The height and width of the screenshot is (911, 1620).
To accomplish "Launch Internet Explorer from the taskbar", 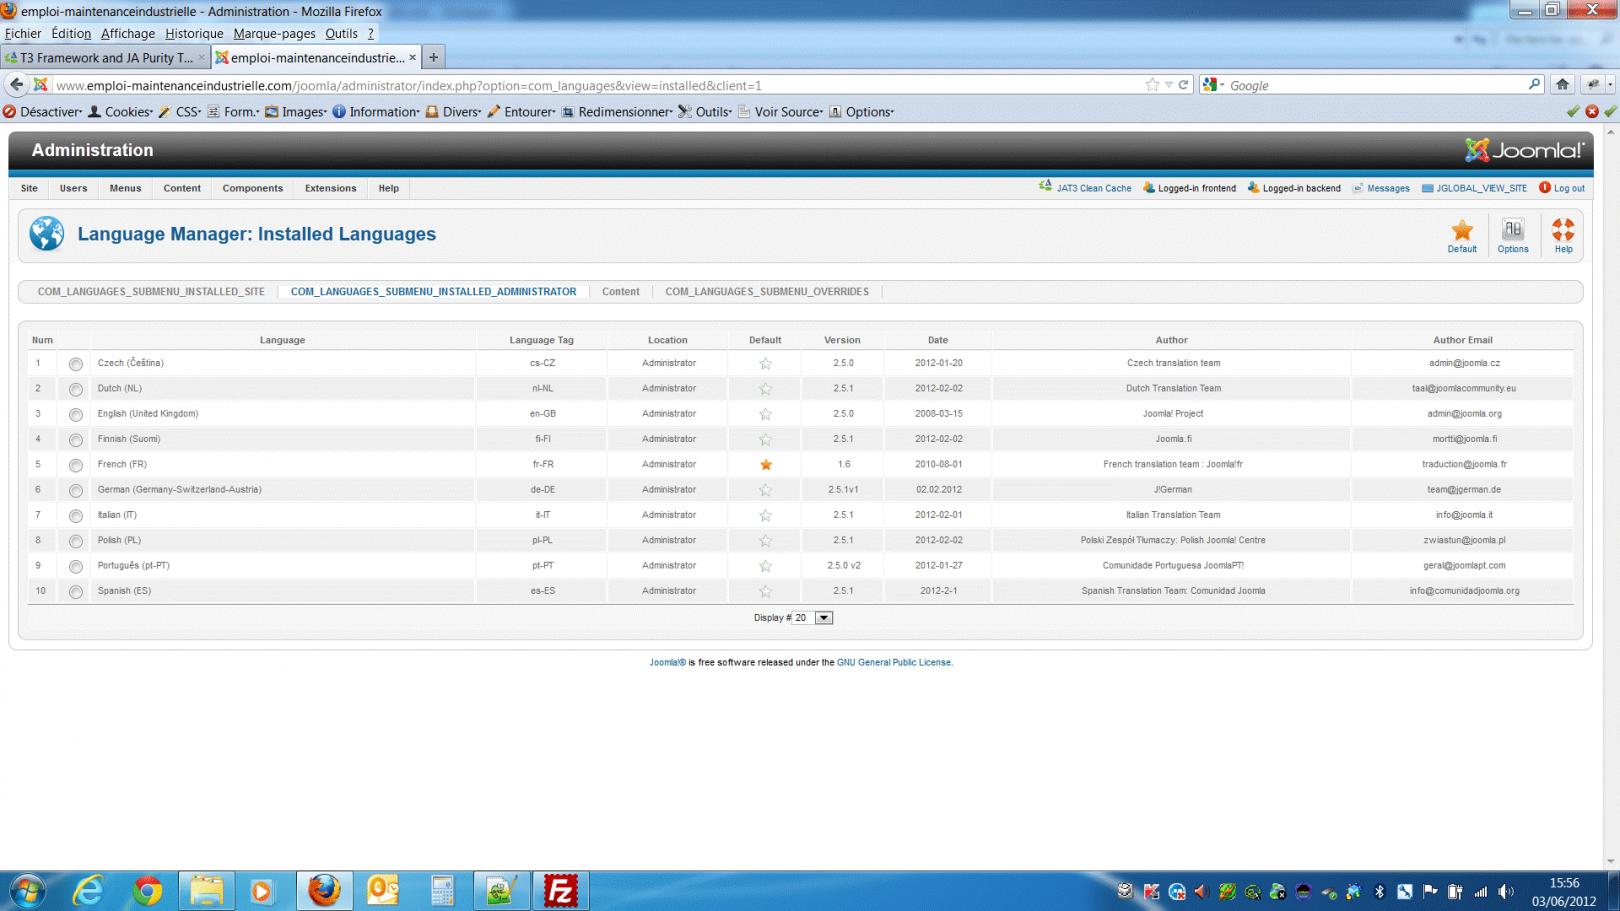I will [88, 890].
